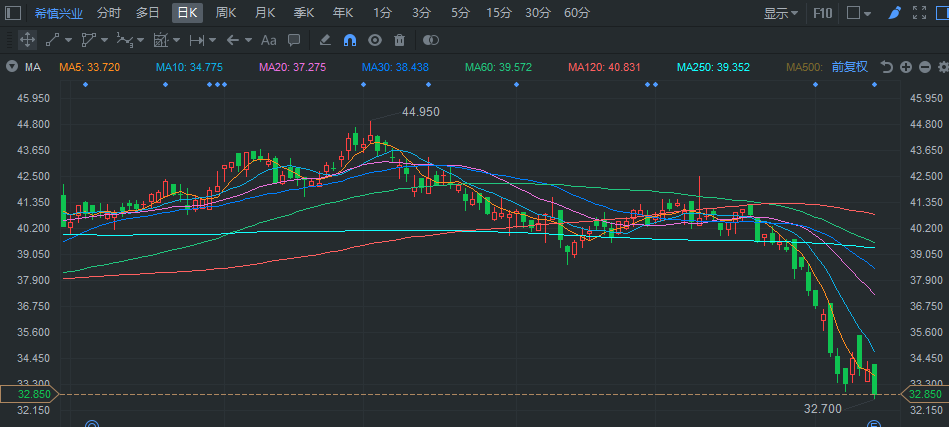This screenshot has width=949, height=427.
Task: Select the eraser tool
Action: pyautogui.click(x=325, y=41)
